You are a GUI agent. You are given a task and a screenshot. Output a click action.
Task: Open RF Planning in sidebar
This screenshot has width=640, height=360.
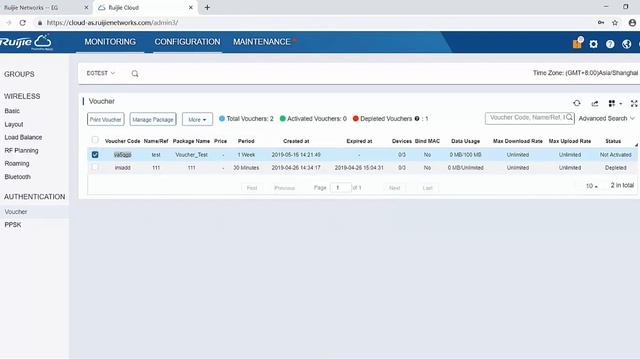21,150
